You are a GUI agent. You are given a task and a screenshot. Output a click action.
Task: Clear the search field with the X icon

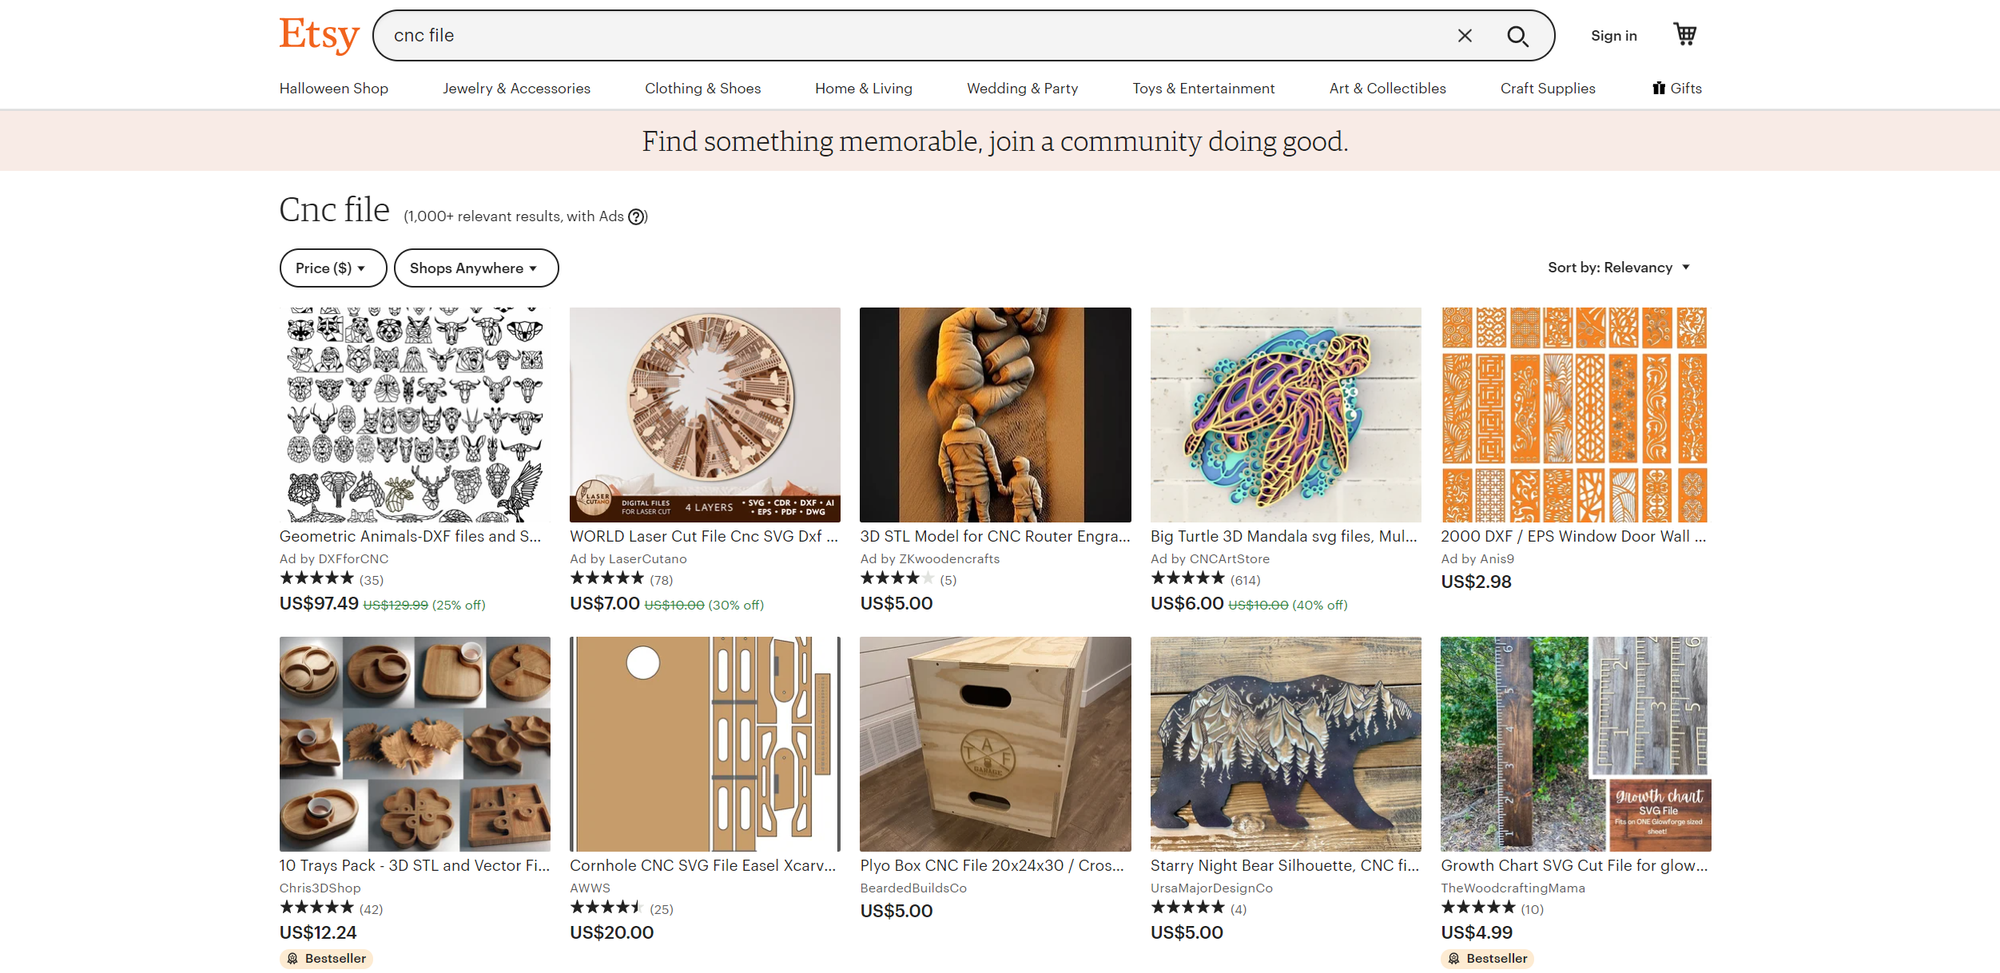pyautogui.click(x=1464, y=35)
